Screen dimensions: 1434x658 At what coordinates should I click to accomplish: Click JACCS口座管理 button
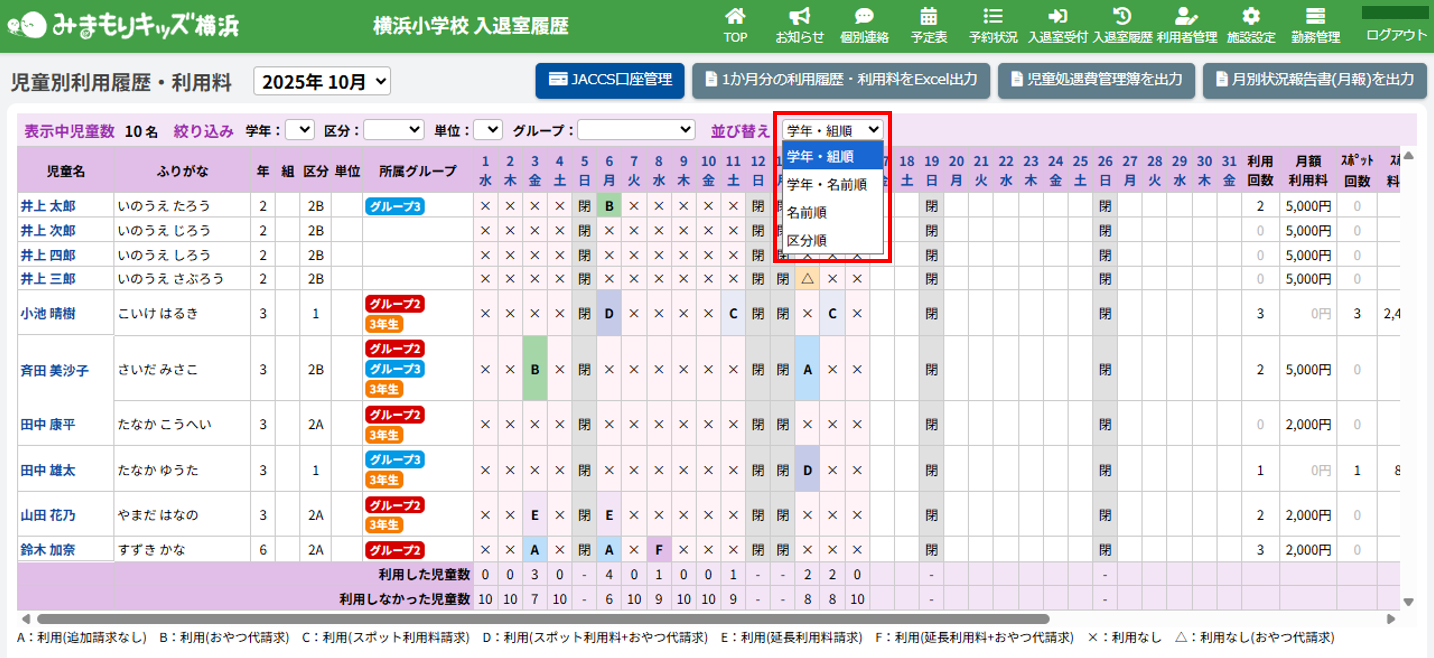pos(610,80)
